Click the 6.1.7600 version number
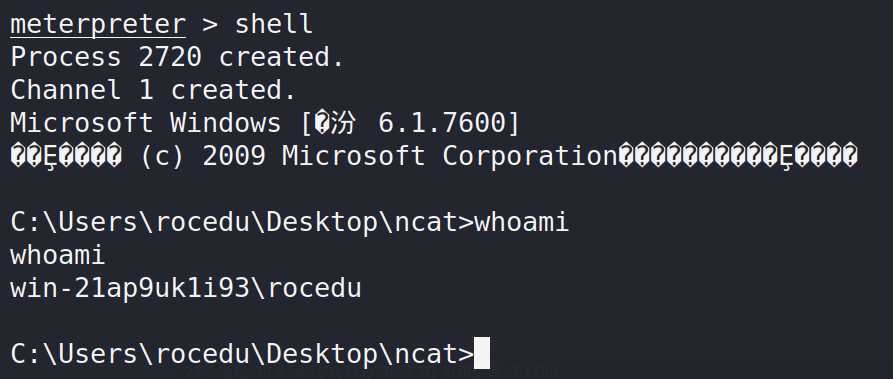 click(442, 123)
